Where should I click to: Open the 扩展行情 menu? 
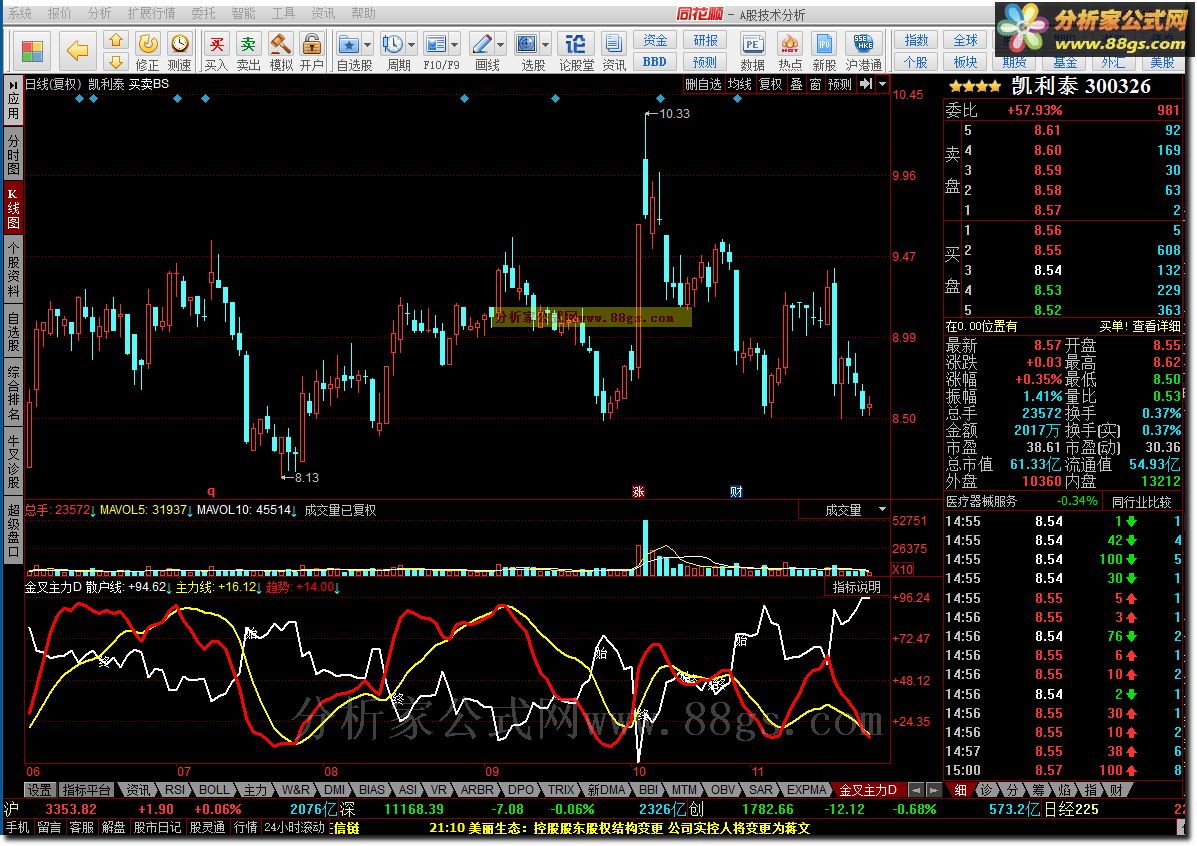point(151,13)
